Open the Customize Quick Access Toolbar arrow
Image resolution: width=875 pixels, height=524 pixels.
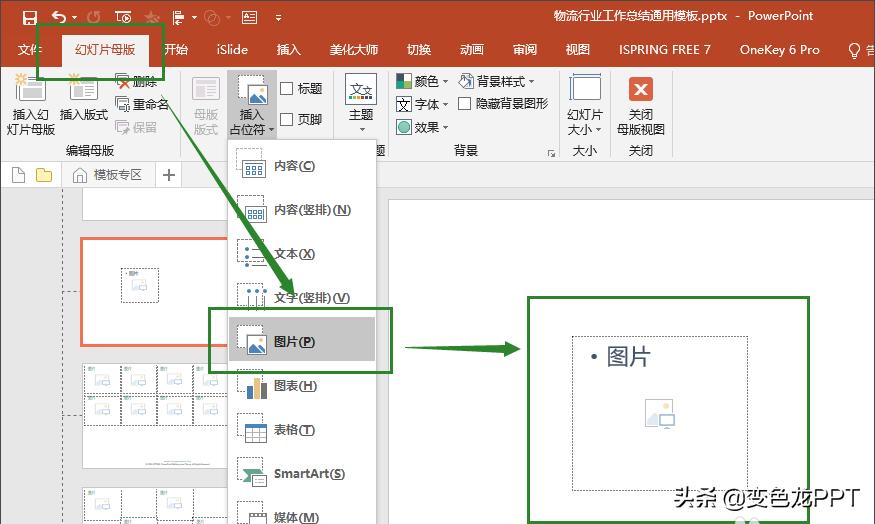(x=278, y=18)
